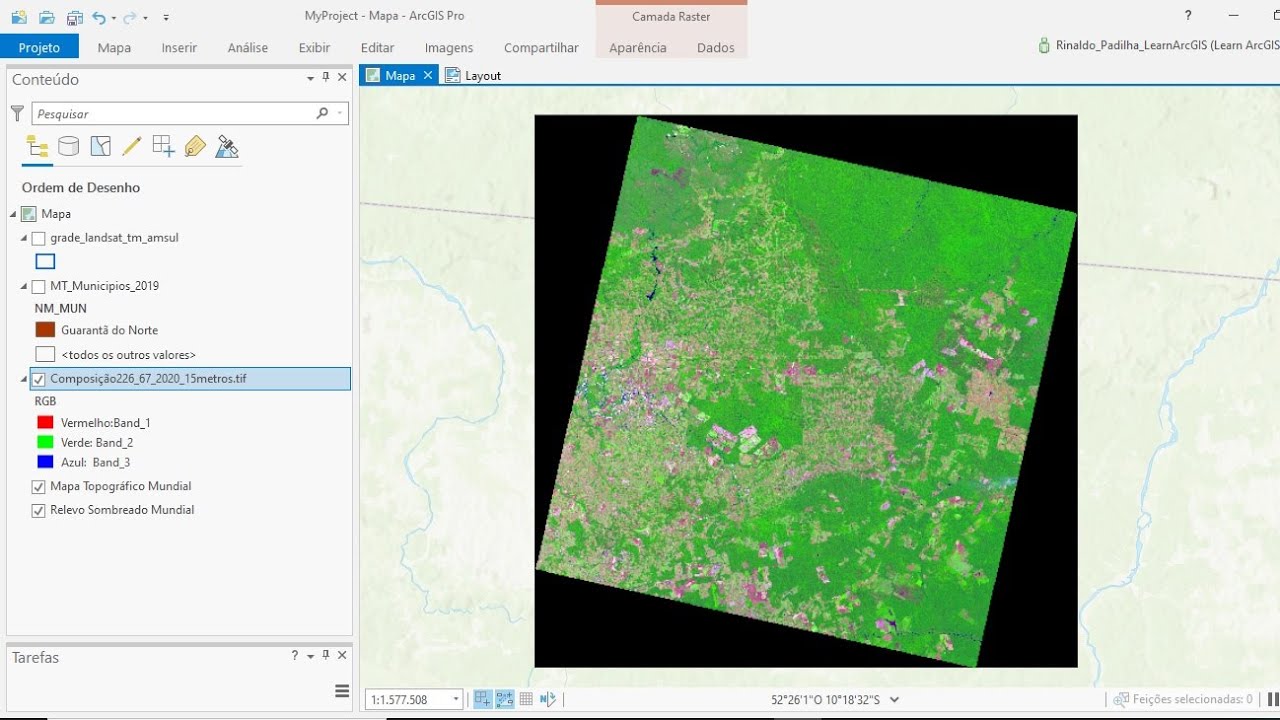Open the redo history dropdown arrow
This screenshot has width=1280, height=720.
coord(145,18)
